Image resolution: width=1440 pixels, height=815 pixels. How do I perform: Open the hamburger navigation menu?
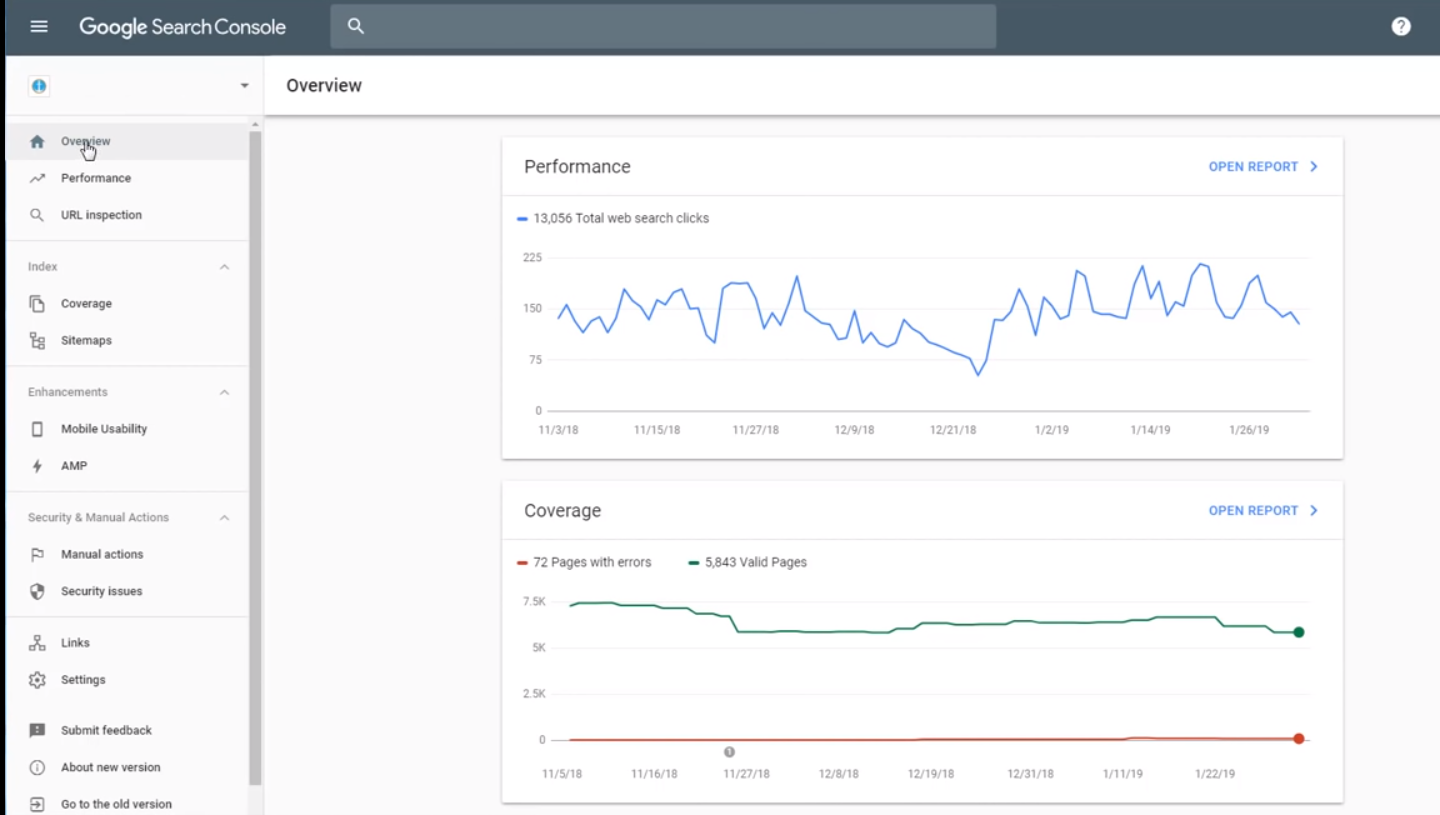point(39,27)
